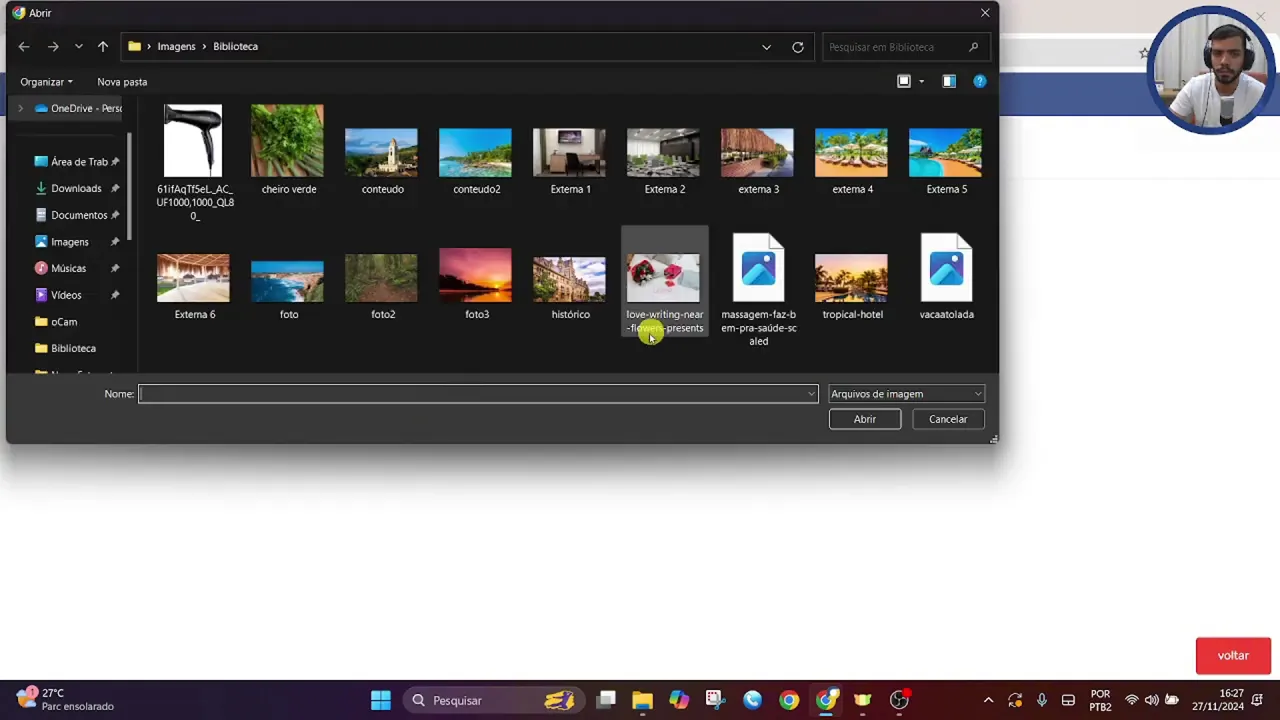The image size is (1280, 720).
Task: Open Downloads in the sidebar
Action: tap(76, 188)
